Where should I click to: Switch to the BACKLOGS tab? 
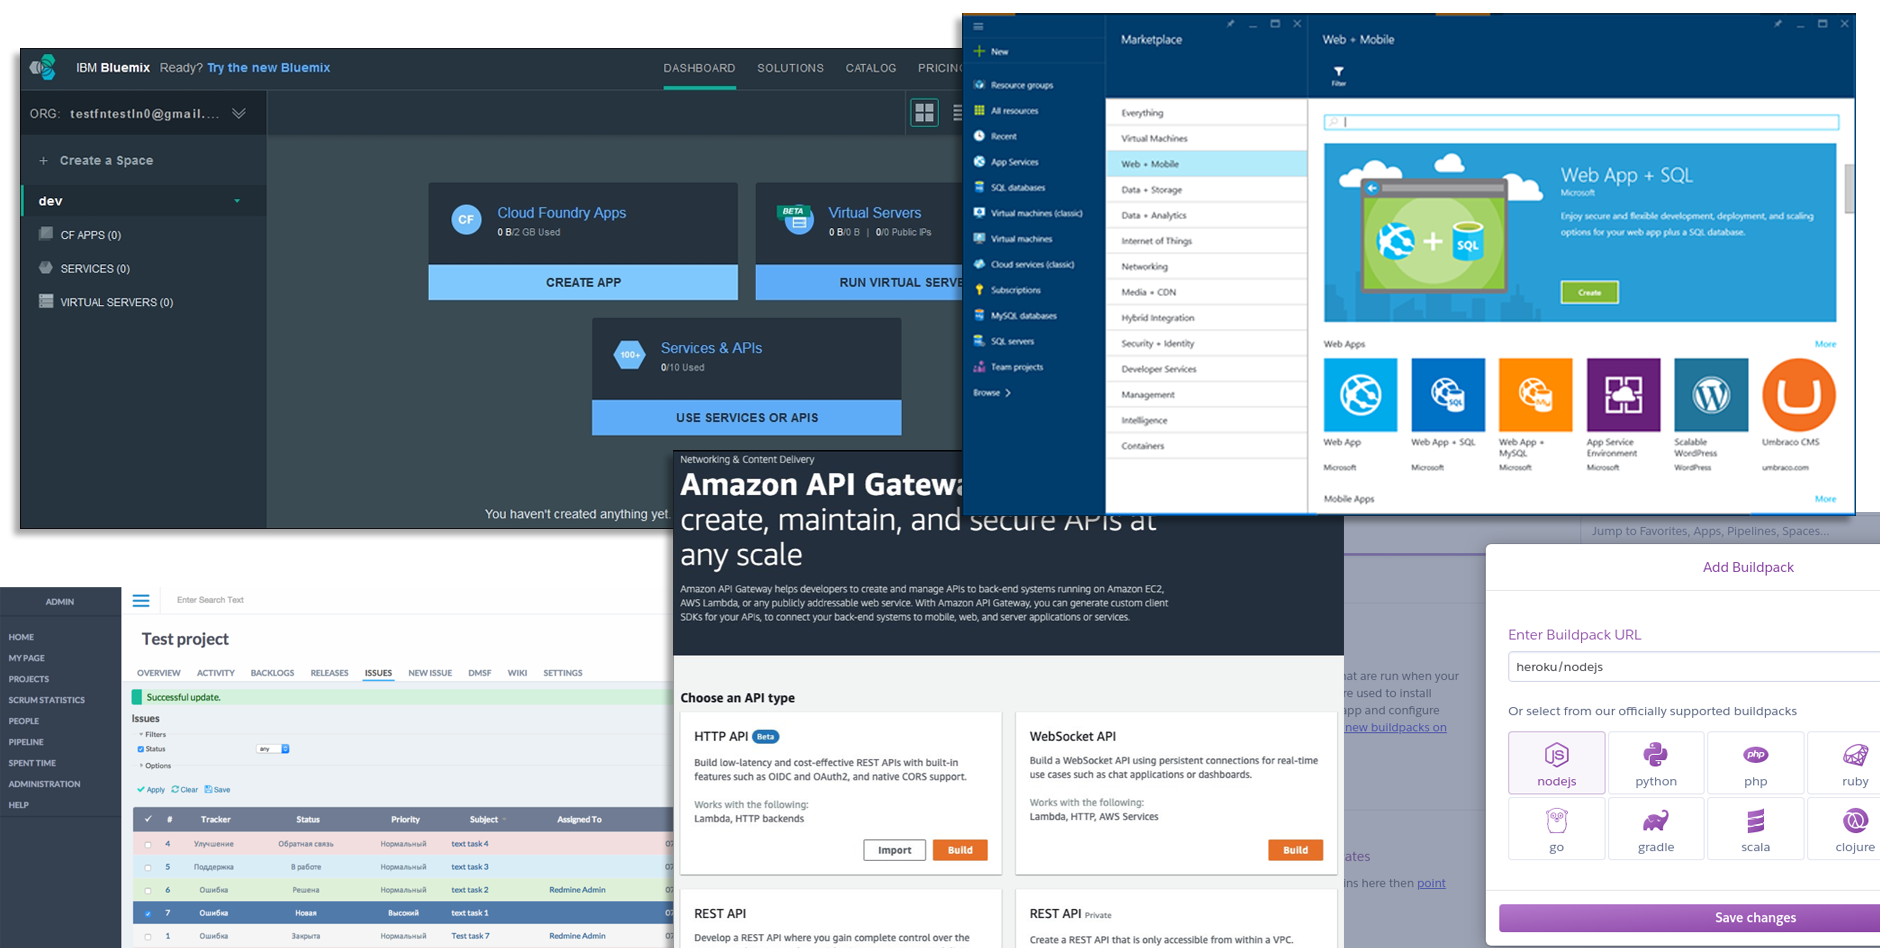click(x=272, y=673)
